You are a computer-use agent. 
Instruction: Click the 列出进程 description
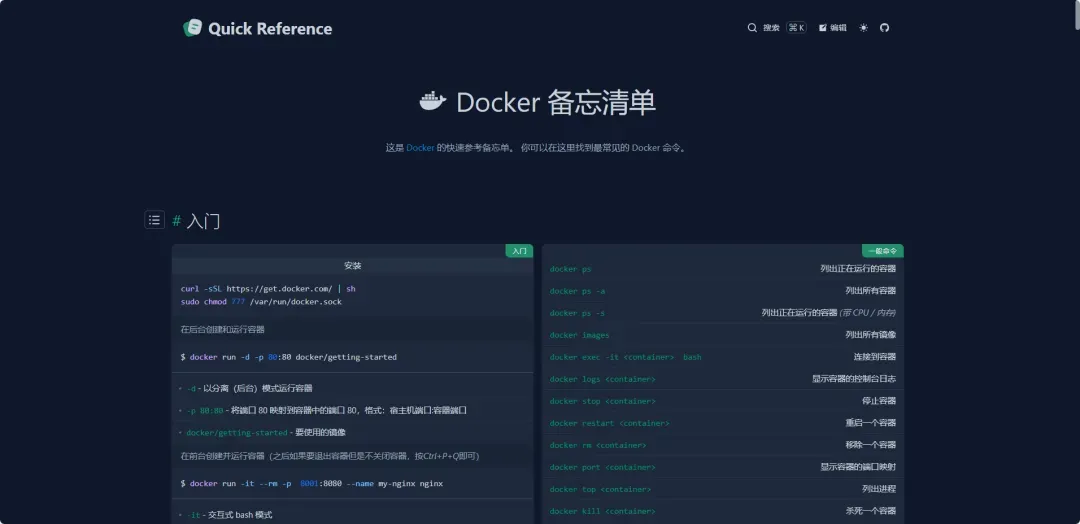[x=879, y=490]
